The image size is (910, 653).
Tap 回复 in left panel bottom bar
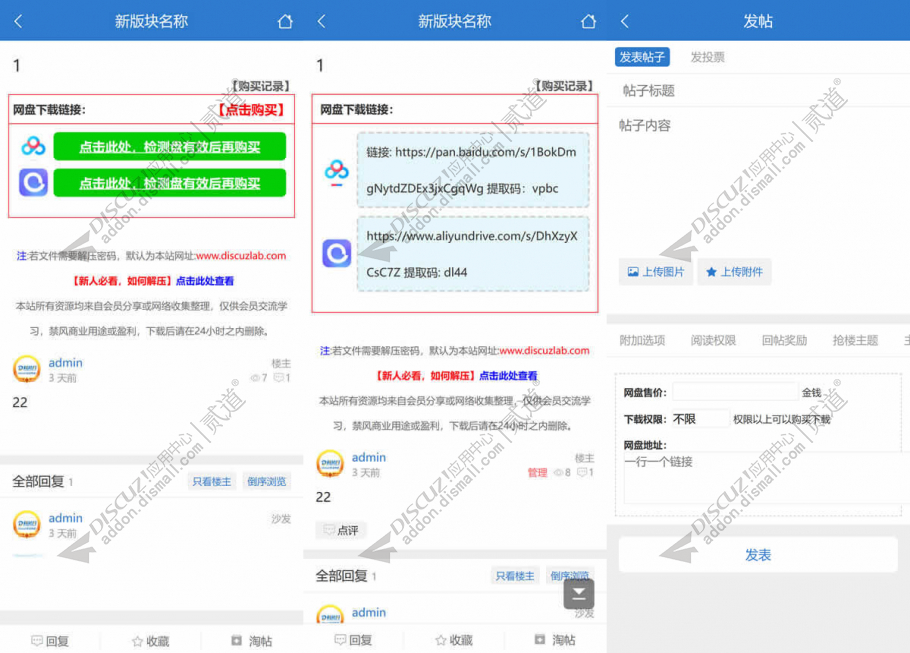(x=50, y=641)
